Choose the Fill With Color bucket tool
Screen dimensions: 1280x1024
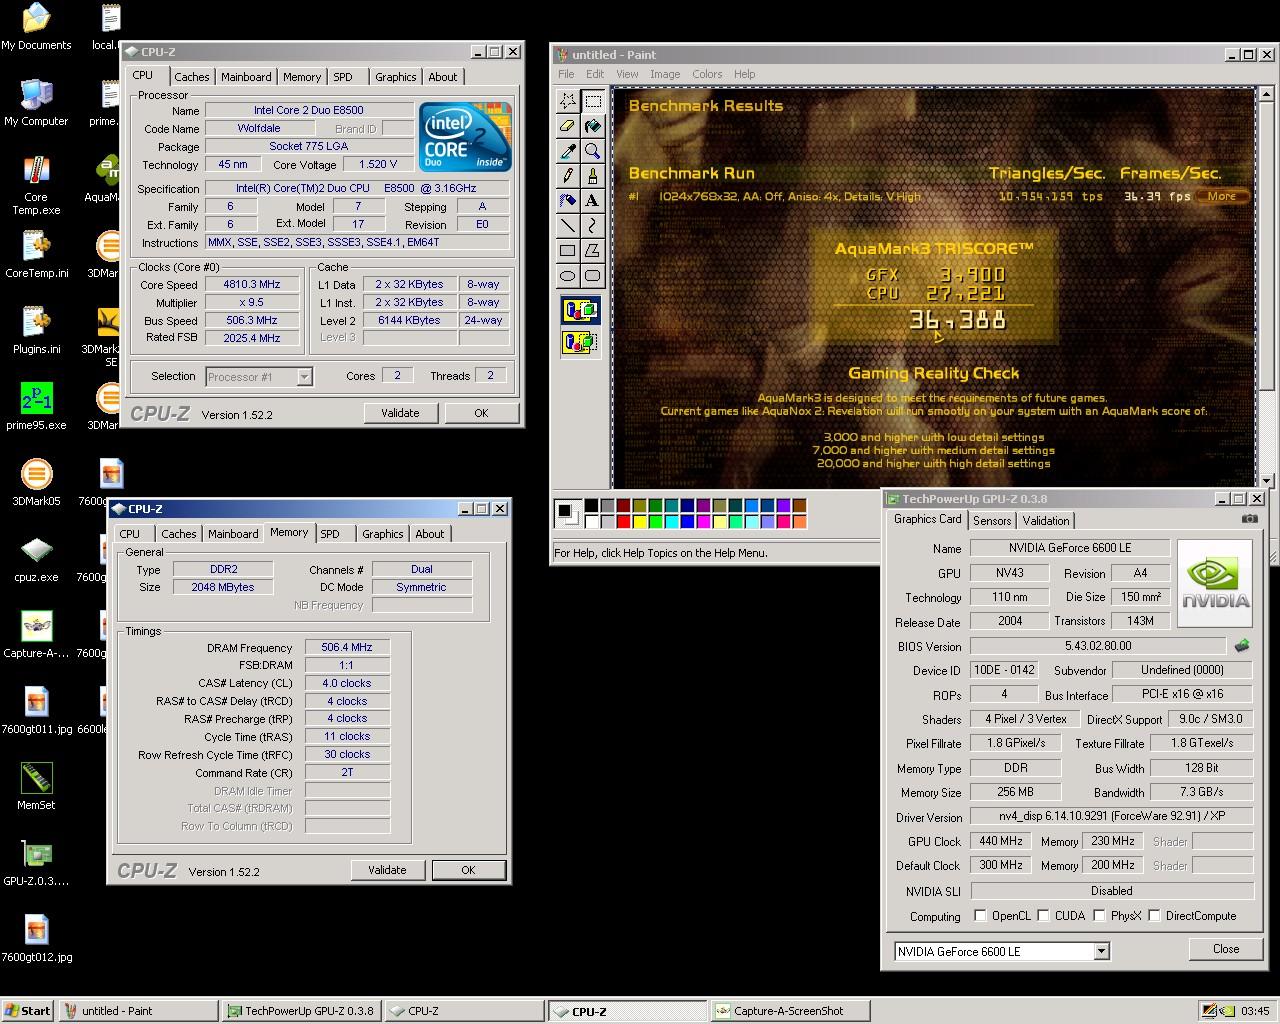[593, 126]
